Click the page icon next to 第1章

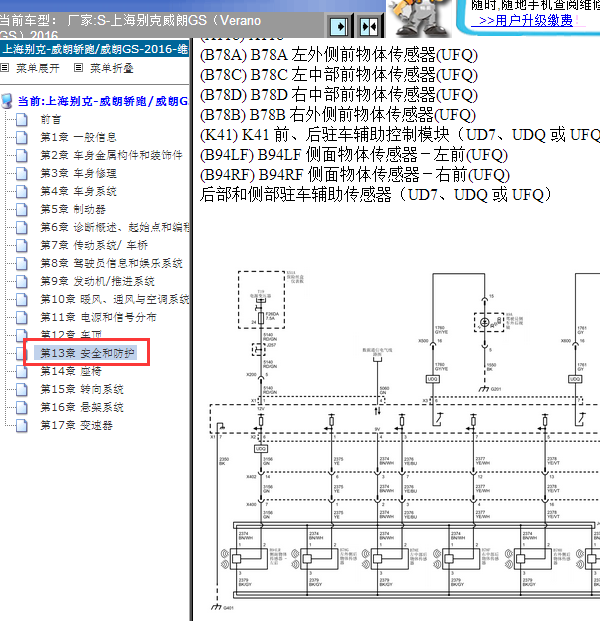click(x=22, y=137)
